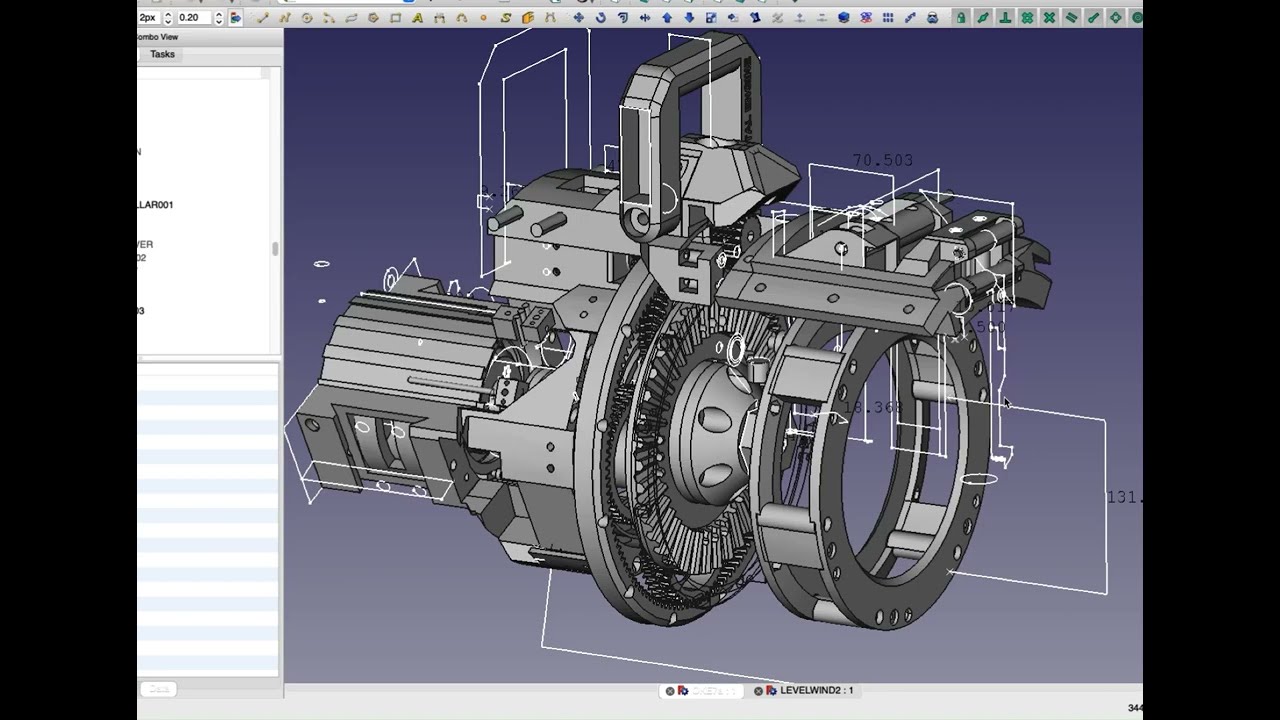Image resolution: width=1280 pixels, height=720 pixels.
Task: Click the Shape 2D View icon (blue cube)
Action: [843, 18]
